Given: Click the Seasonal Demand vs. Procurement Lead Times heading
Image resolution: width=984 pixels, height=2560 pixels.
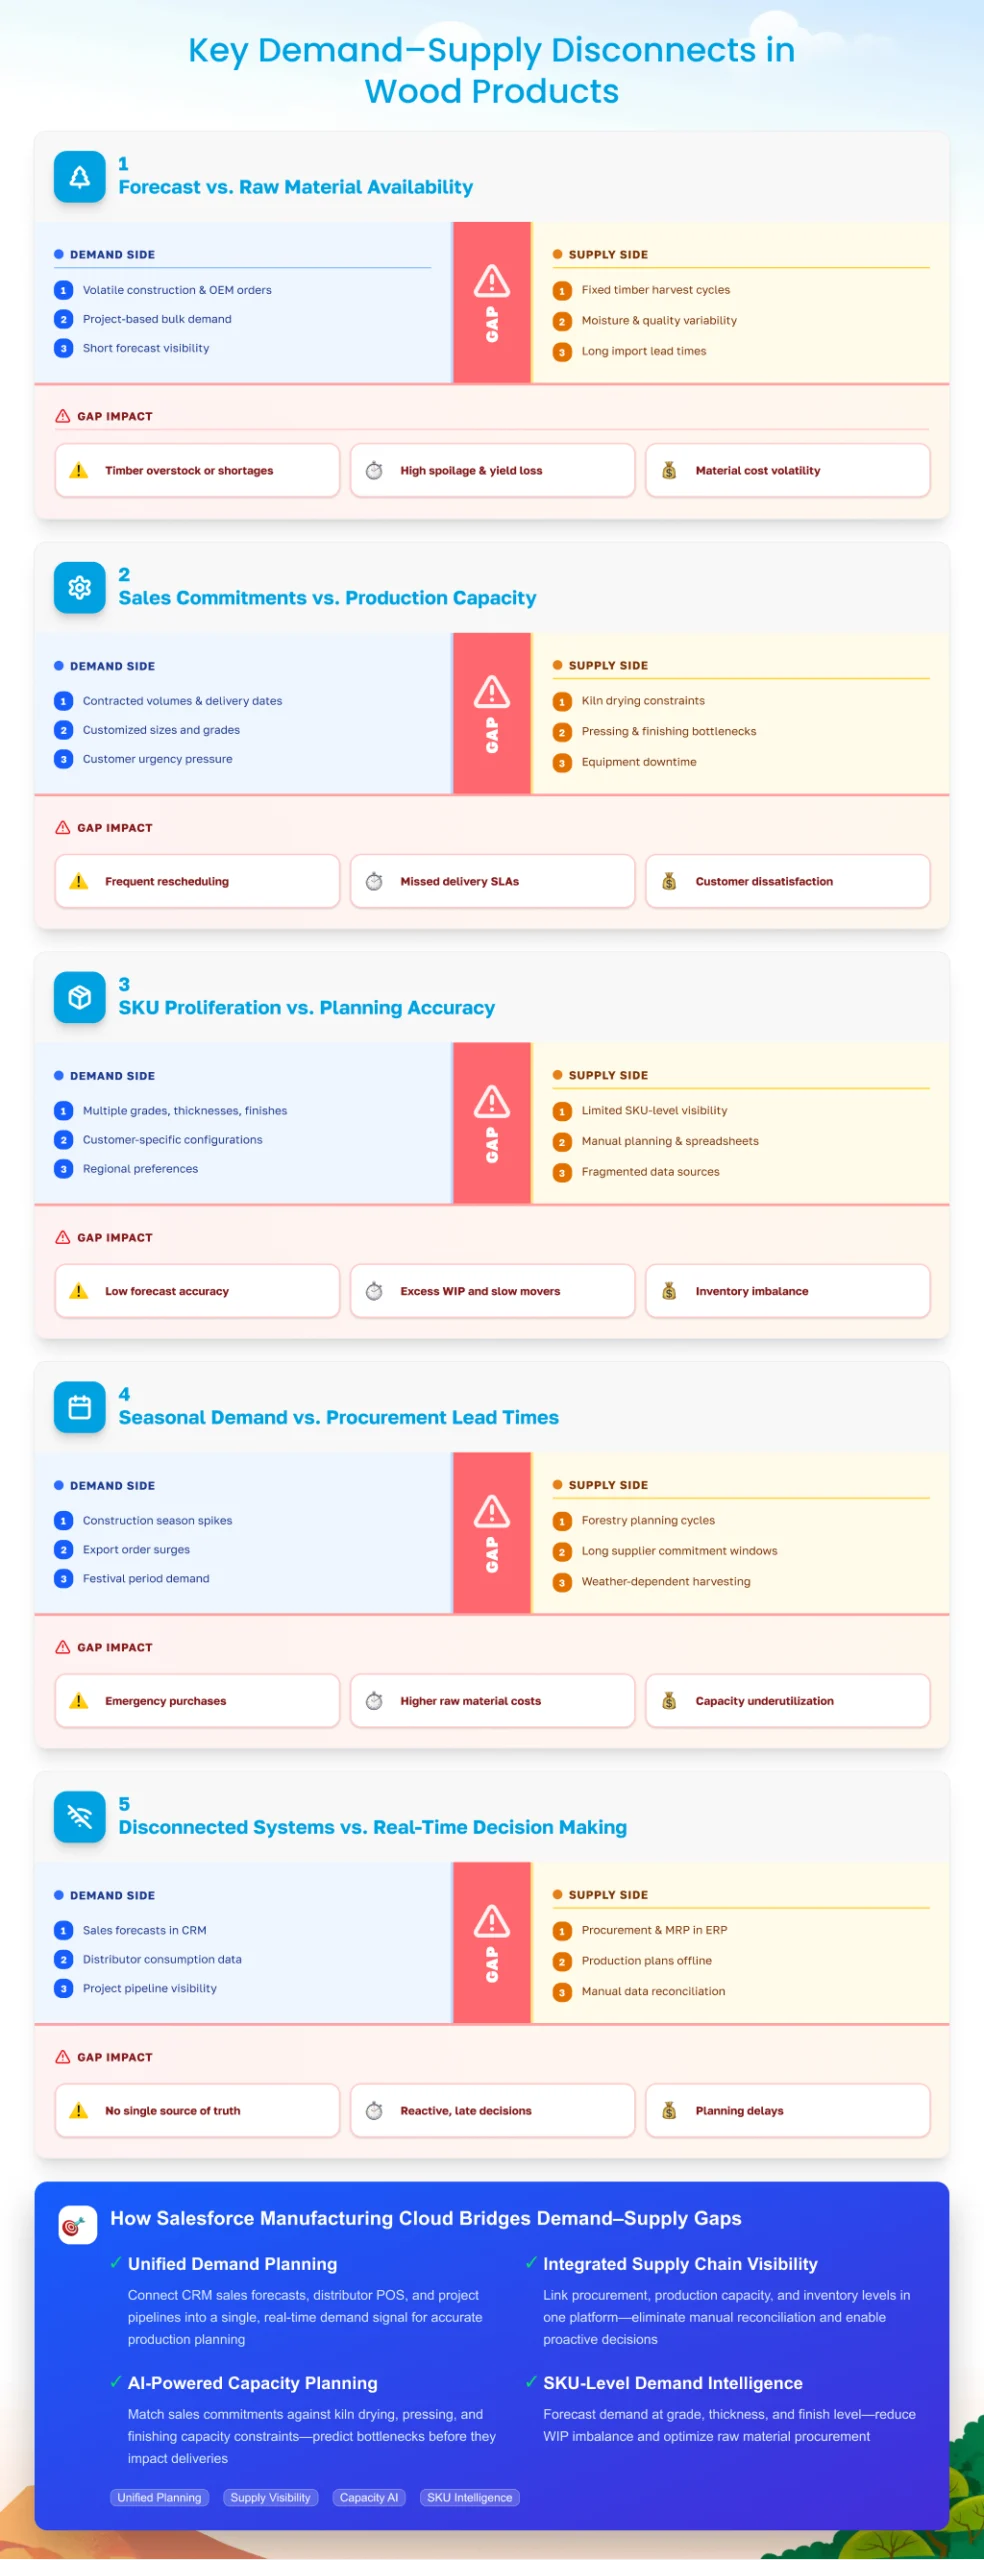Looking at the screenshot, I should (338, 1417).
